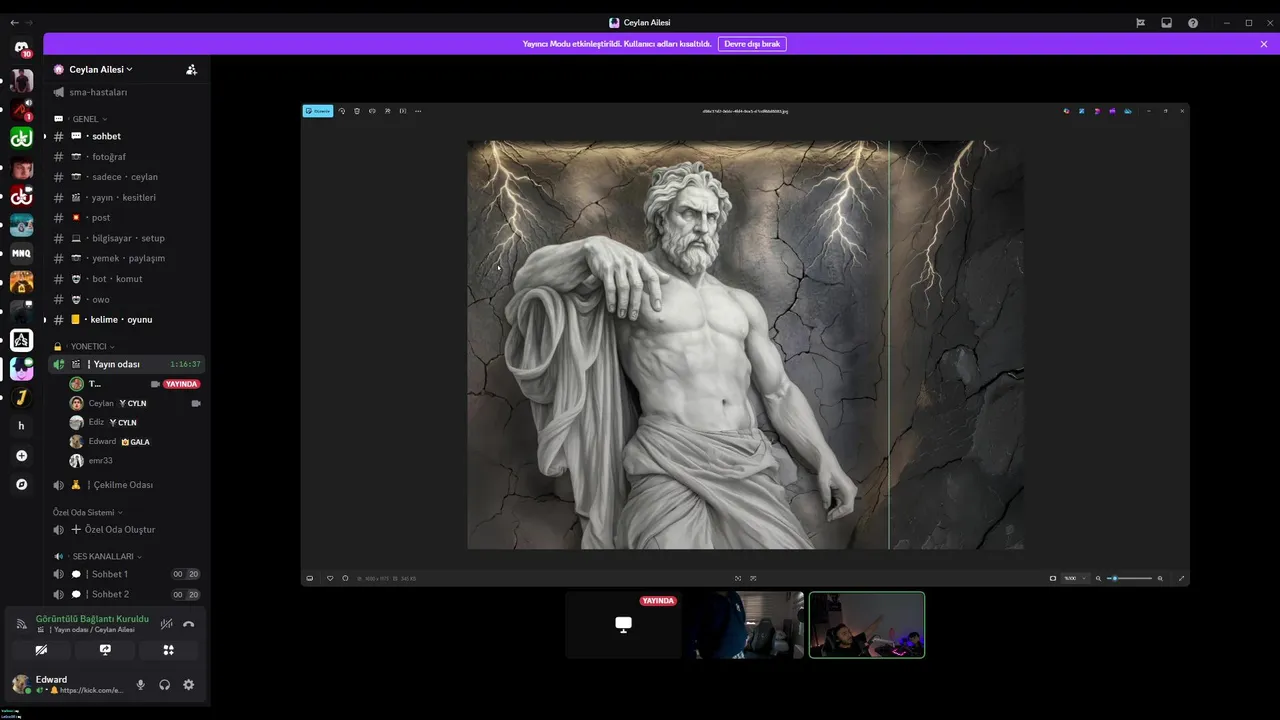Viewport: 1280px width, 720px height.
Task: Open the yellow J server icon
Action: tap(21, 397)
